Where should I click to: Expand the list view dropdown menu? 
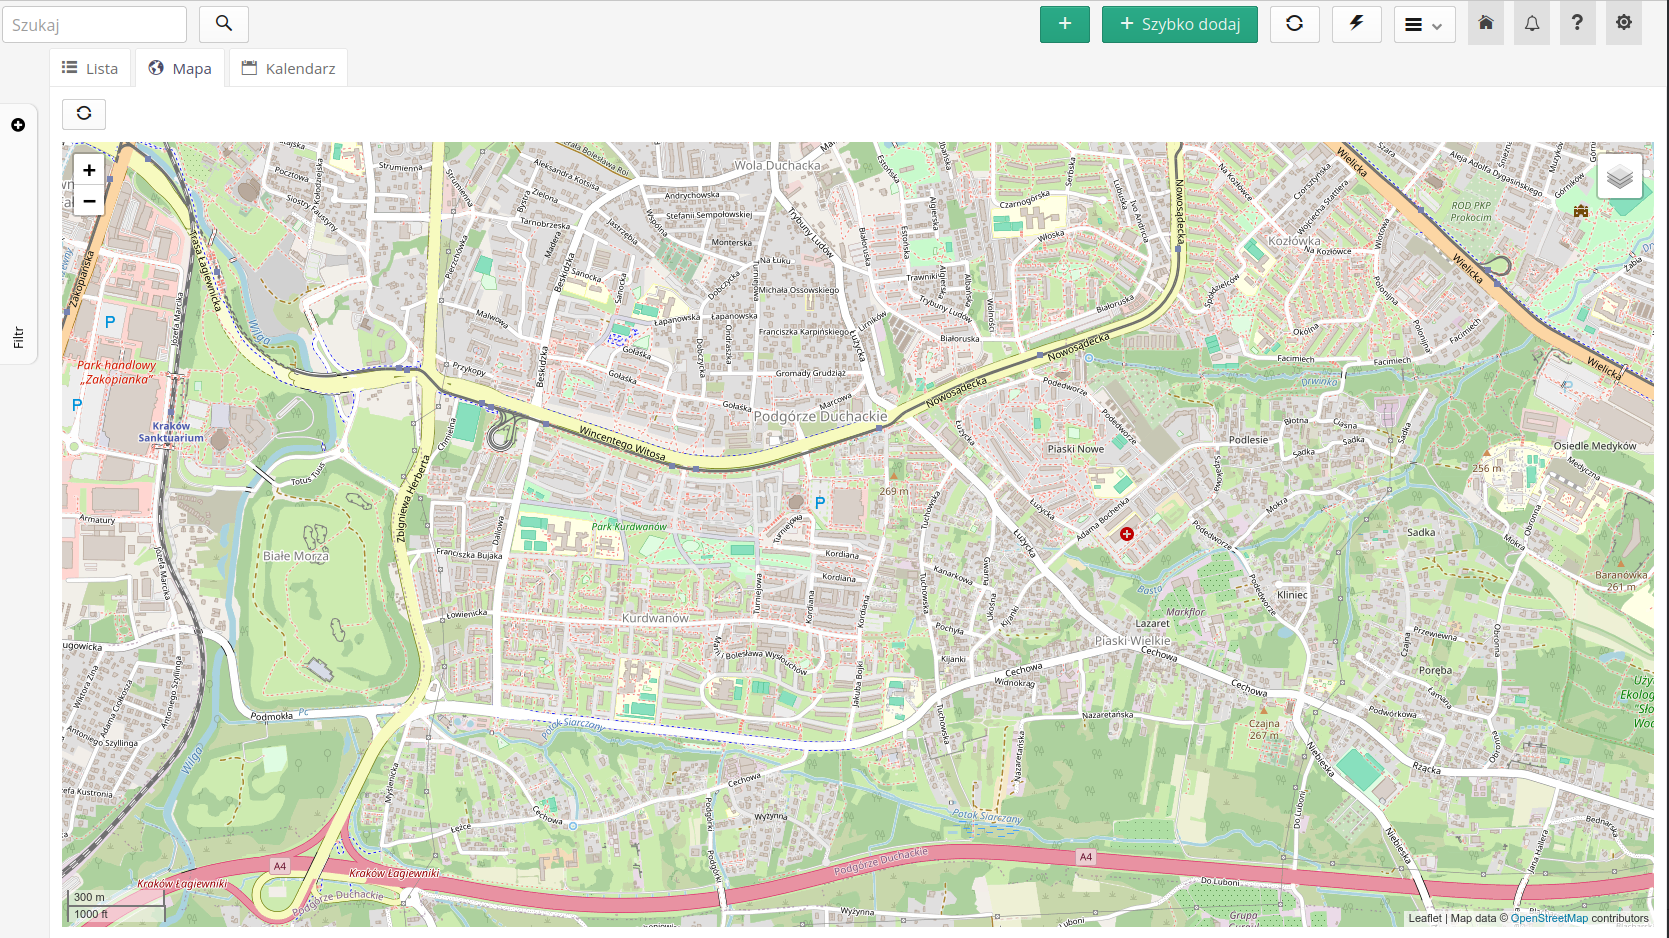click(1424, 25)
